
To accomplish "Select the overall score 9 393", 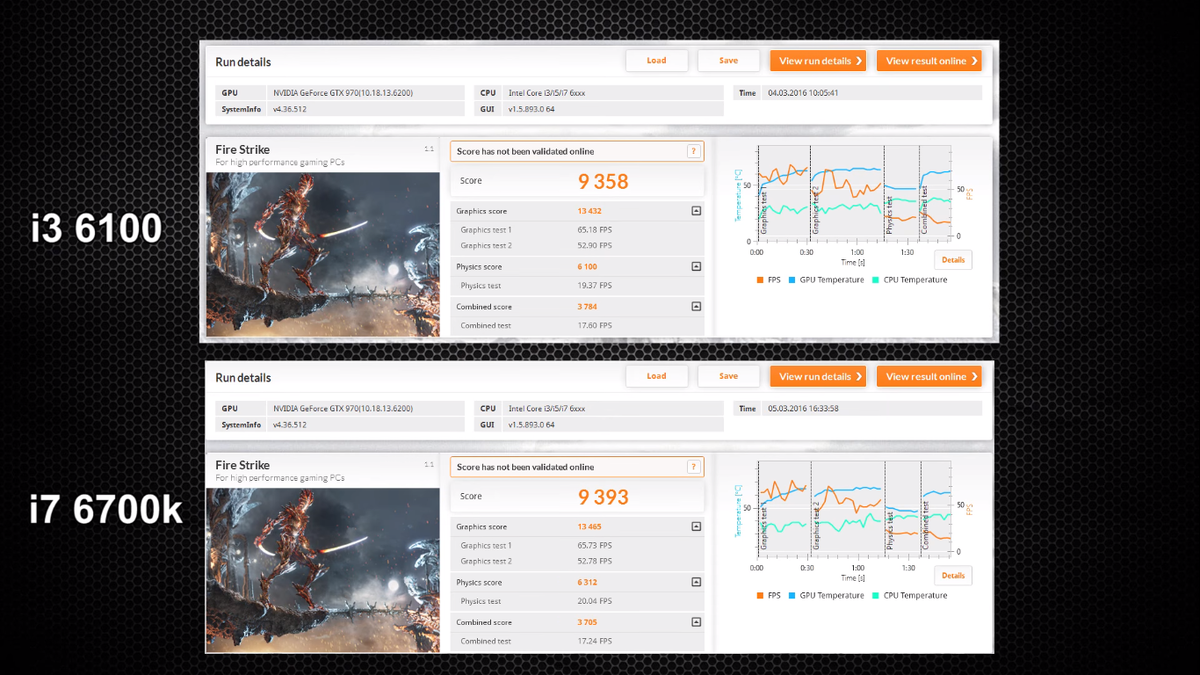I will (x=603, y=497).
